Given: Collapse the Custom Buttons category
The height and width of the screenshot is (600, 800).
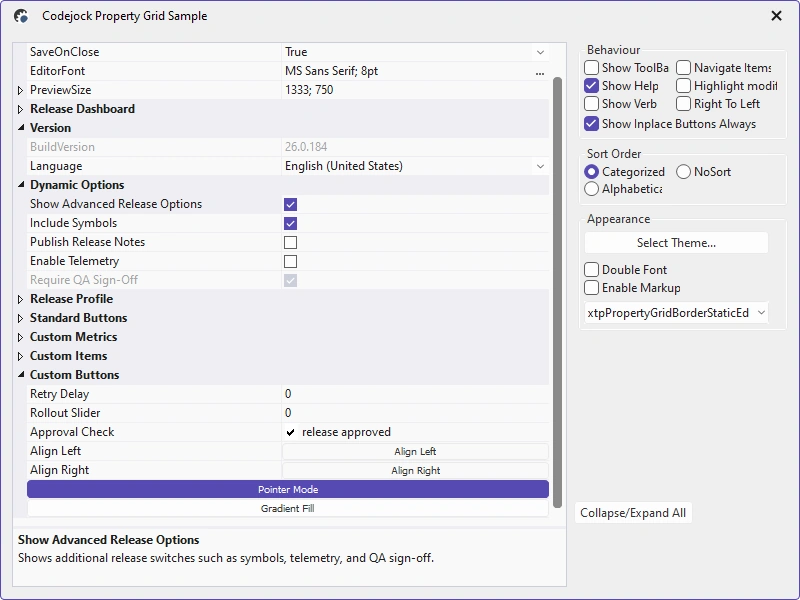Looking at the screenshot, I should click(x=20, y=375).
